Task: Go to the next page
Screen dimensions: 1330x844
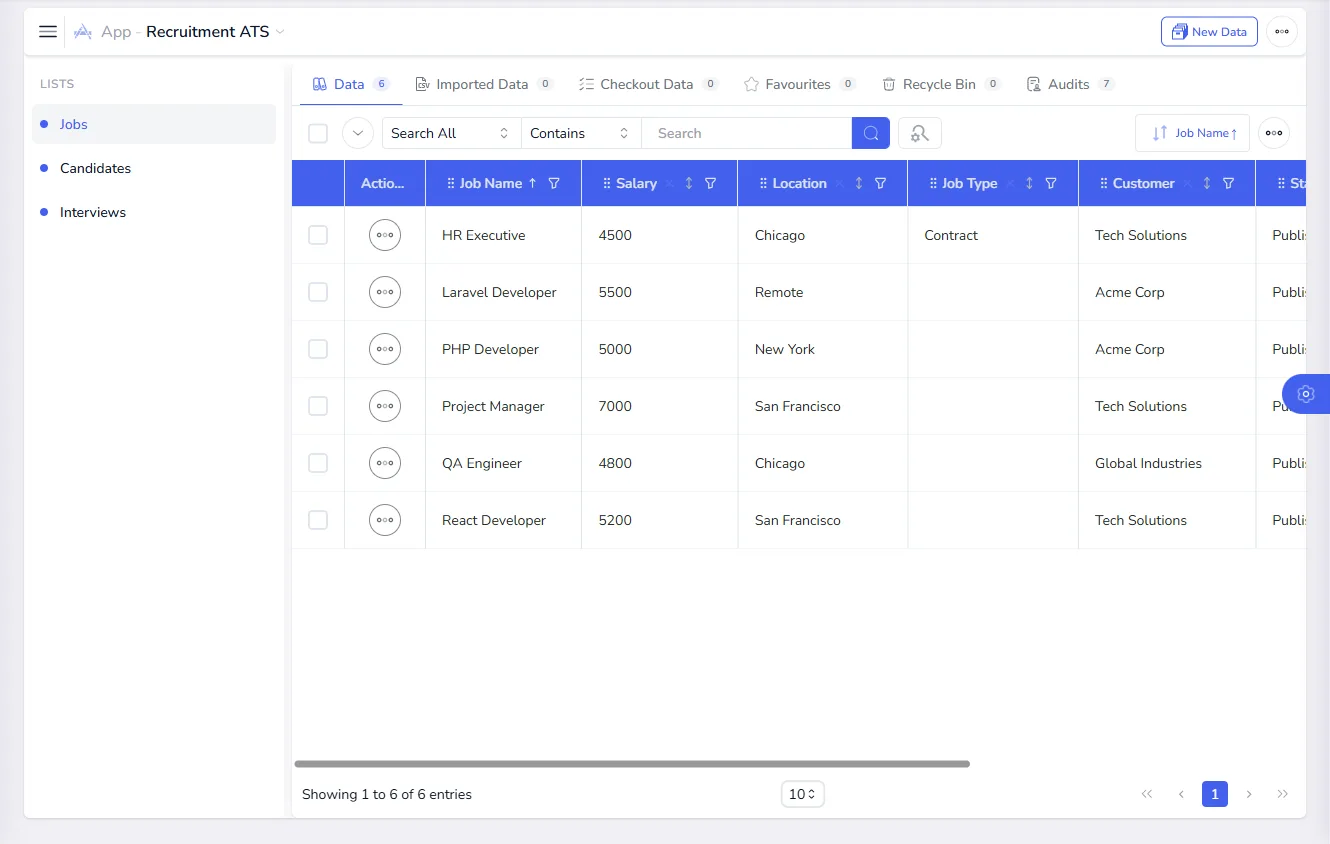Action: pos(1249,794)
